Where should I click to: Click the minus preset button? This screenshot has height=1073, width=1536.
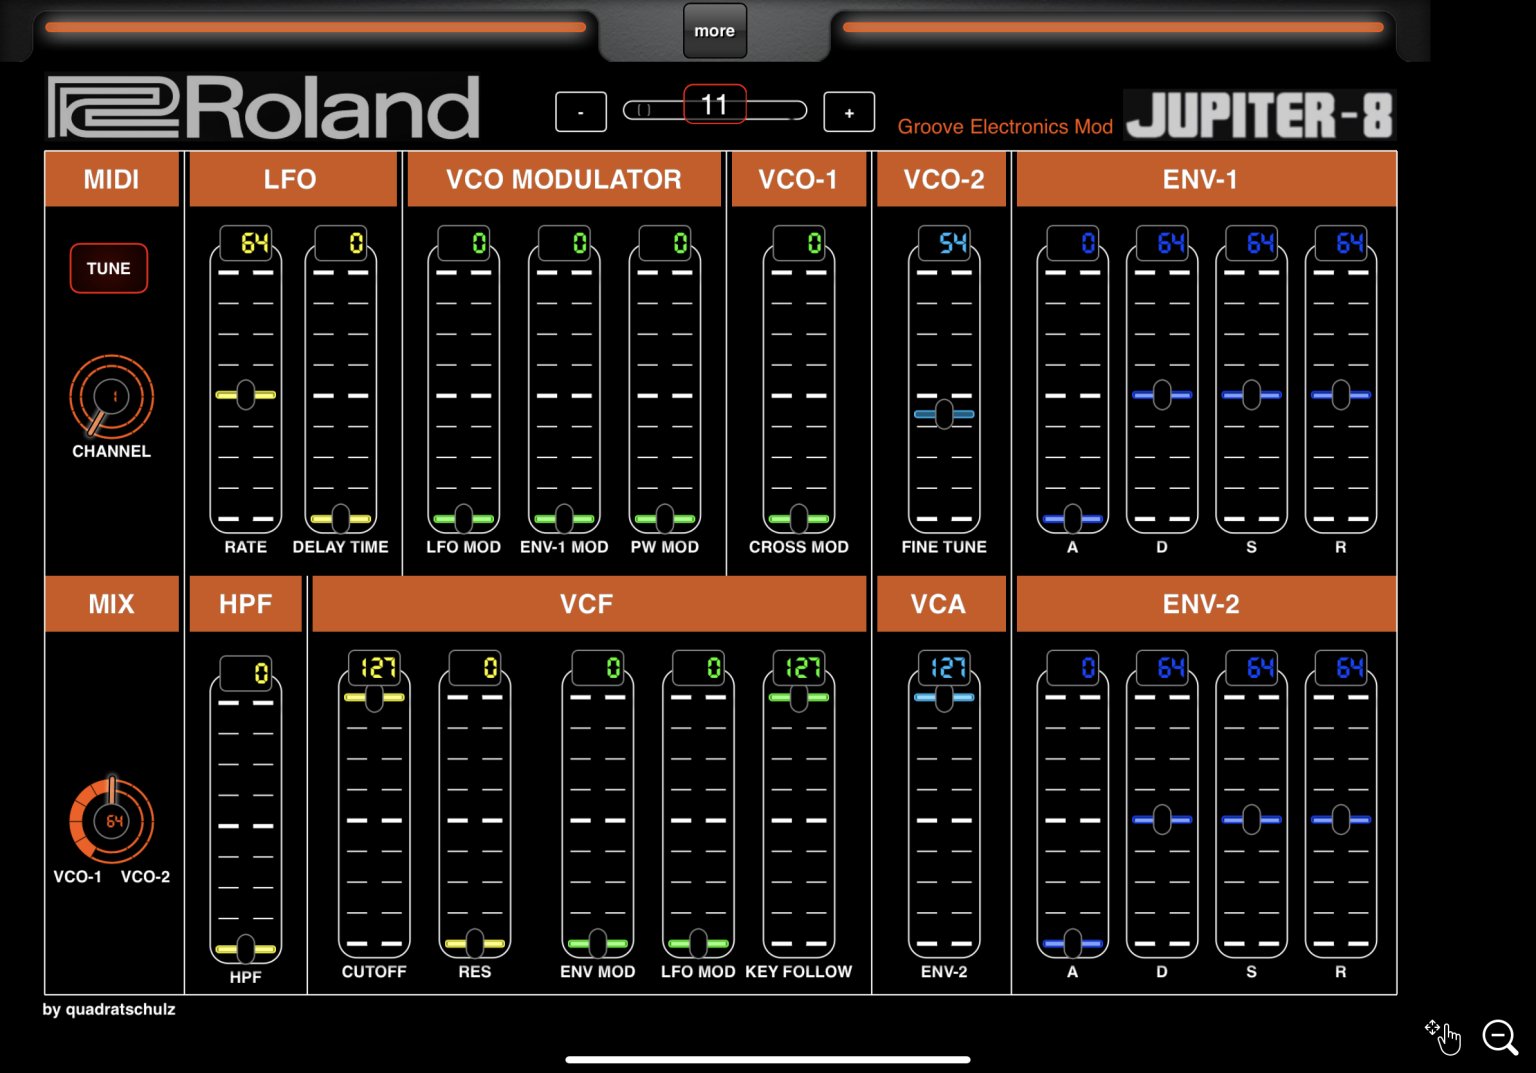point(581,112)
